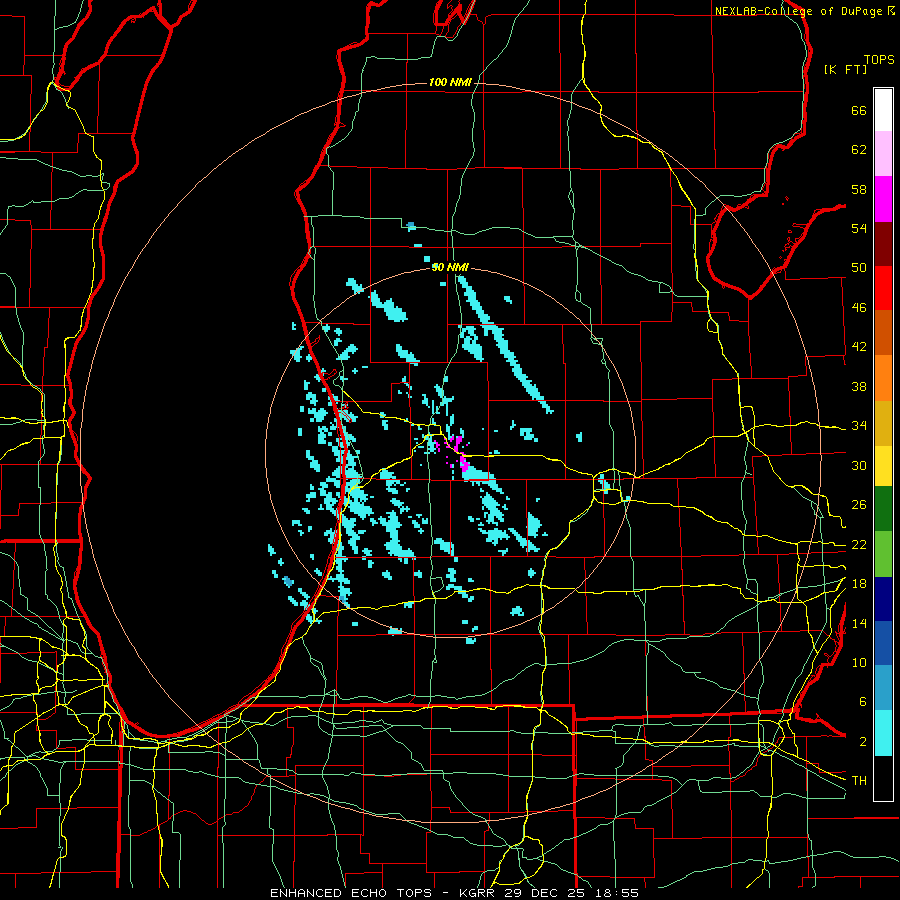
Task: Click the '100 NMI' range ring label
Action: click(x=450, y=83)
